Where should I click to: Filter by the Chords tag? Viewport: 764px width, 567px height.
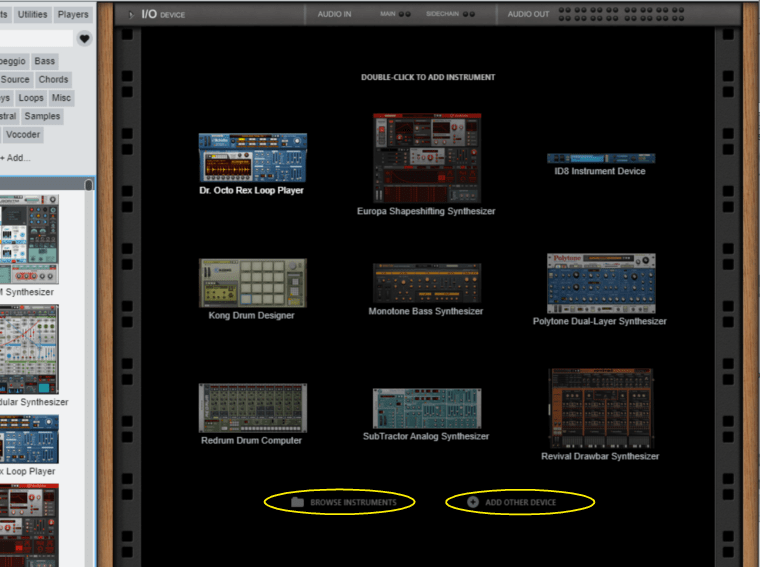click(54, 79)
